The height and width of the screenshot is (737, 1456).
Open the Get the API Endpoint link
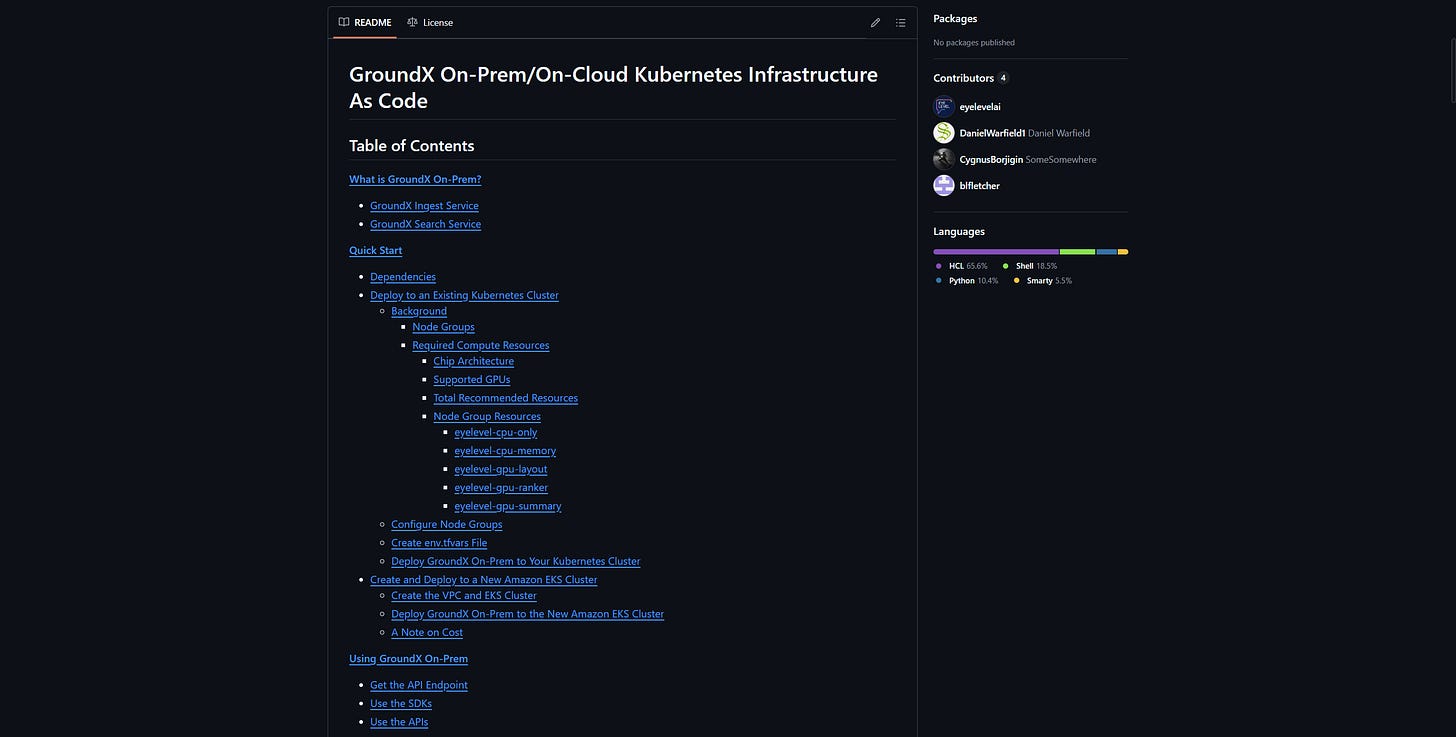[x=419, y=686]
